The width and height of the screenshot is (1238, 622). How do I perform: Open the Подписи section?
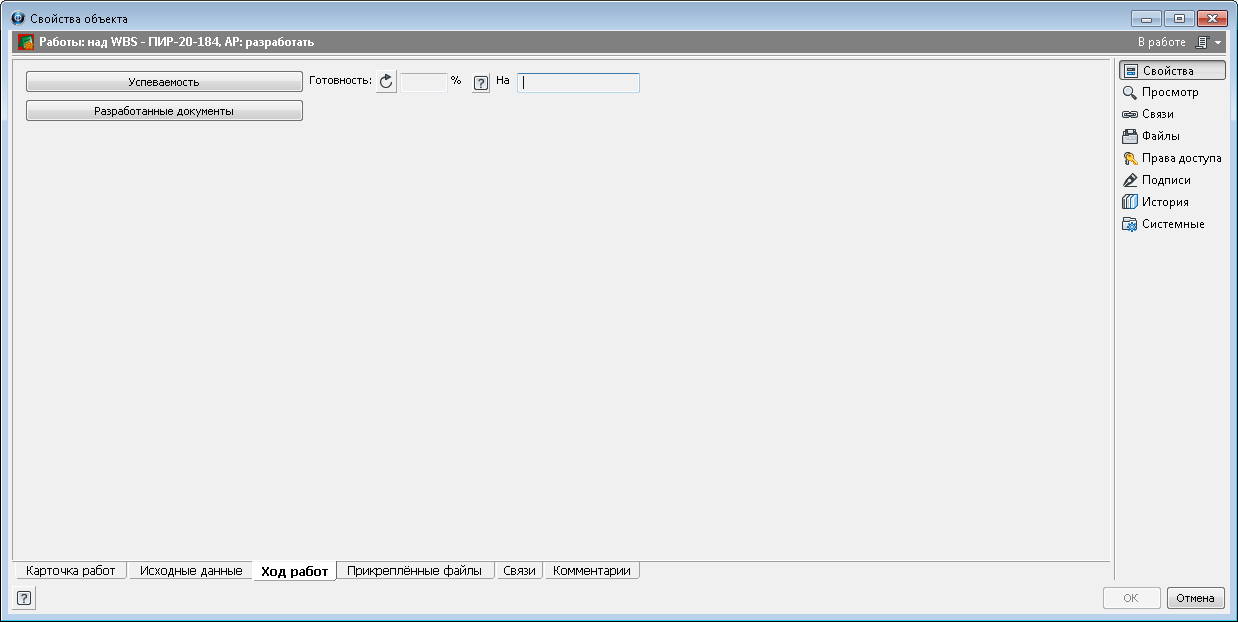pyautogui.click(x=1156, y=181)
